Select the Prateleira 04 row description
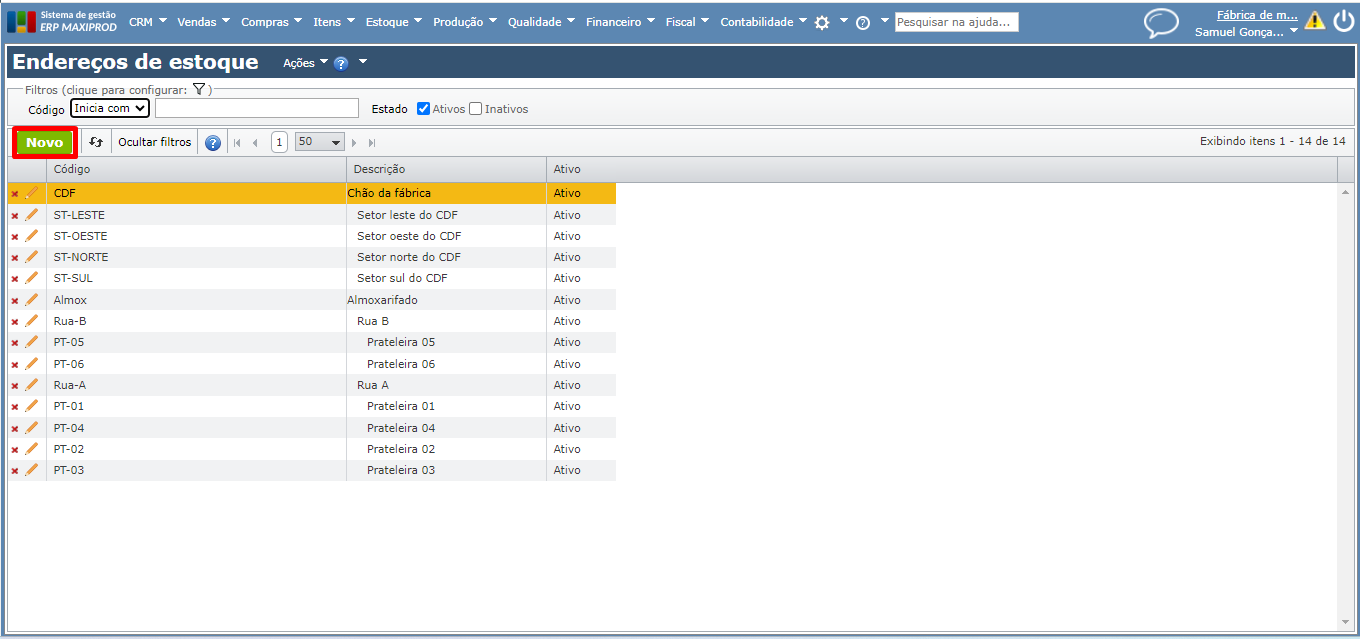The width and height of the screenshot is (1360, 639). [x=447, y=428]
